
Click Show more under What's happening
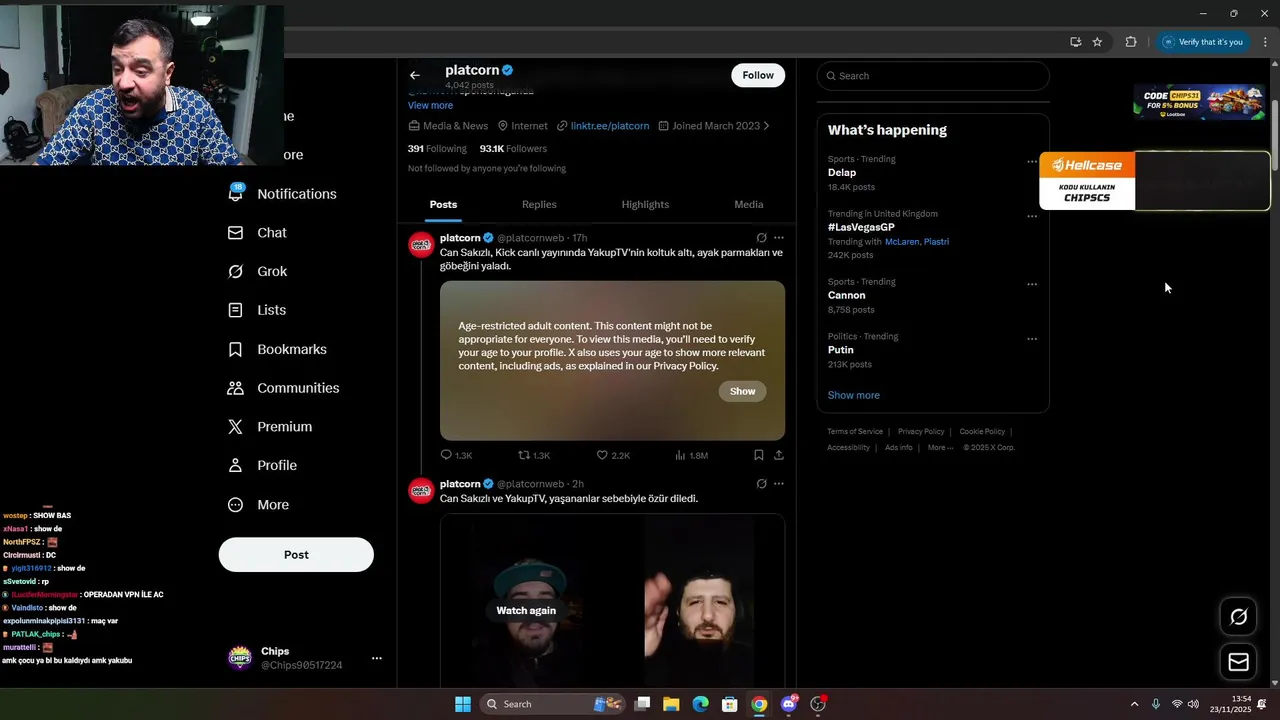[854, 395]
